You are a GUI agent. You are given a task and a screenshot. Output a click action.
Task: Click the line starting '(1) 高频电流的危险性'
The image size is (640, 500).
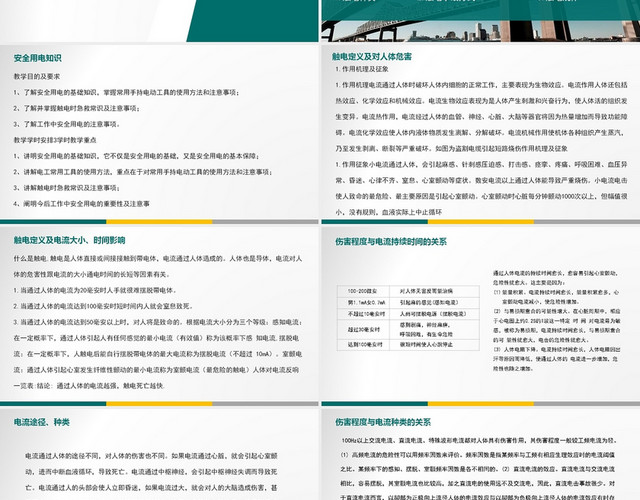coord(478,455)
